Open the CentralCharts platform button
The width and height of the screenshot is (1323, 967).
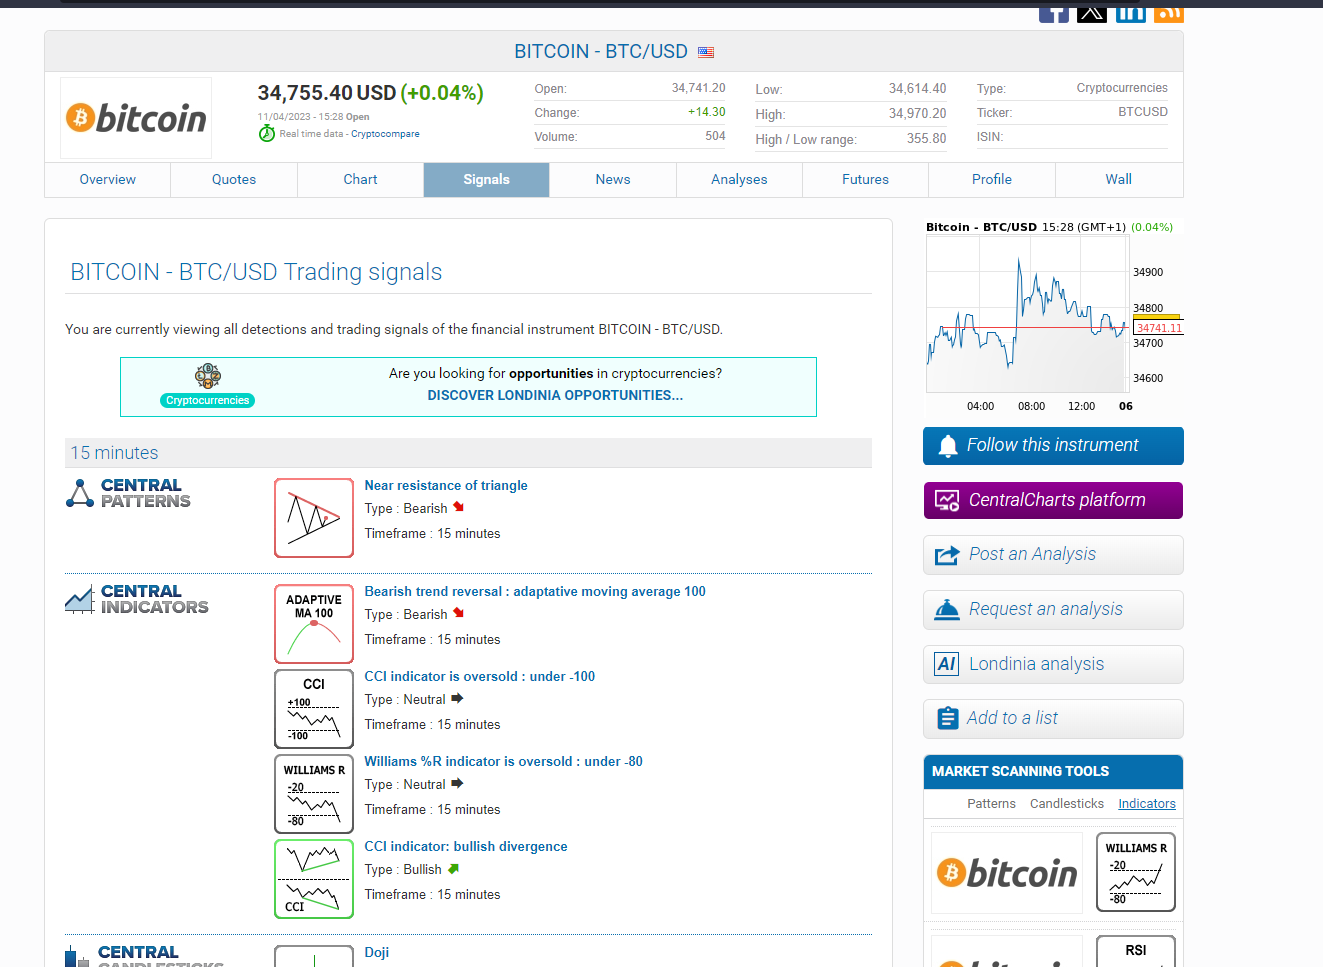[1053, 500]
